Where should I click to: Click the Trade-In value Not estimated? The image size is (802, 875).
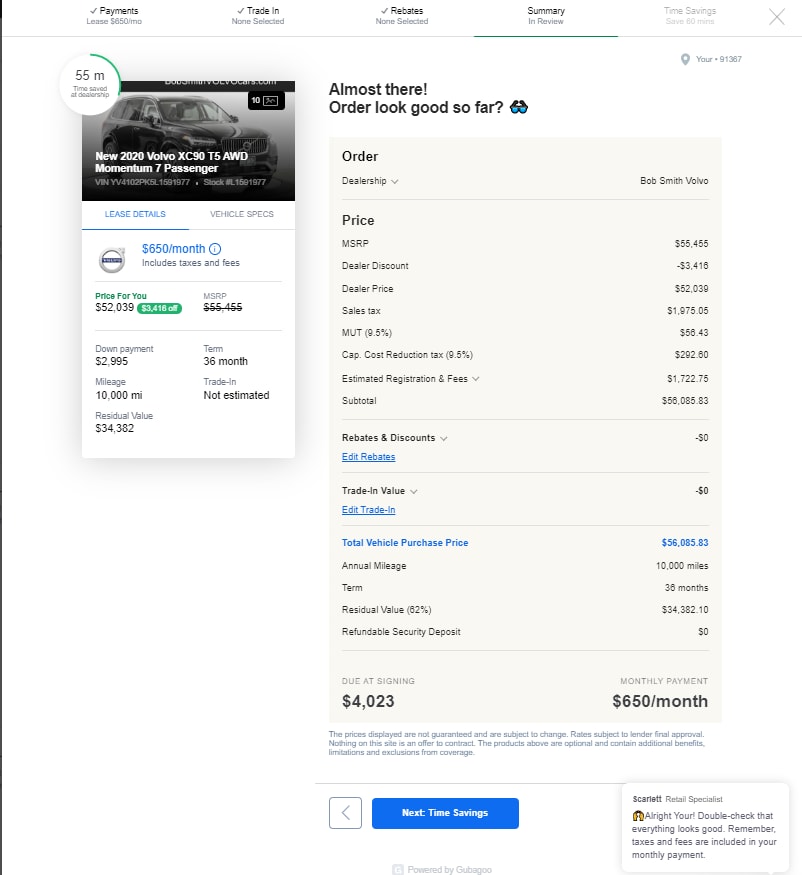tap(236, 395)
